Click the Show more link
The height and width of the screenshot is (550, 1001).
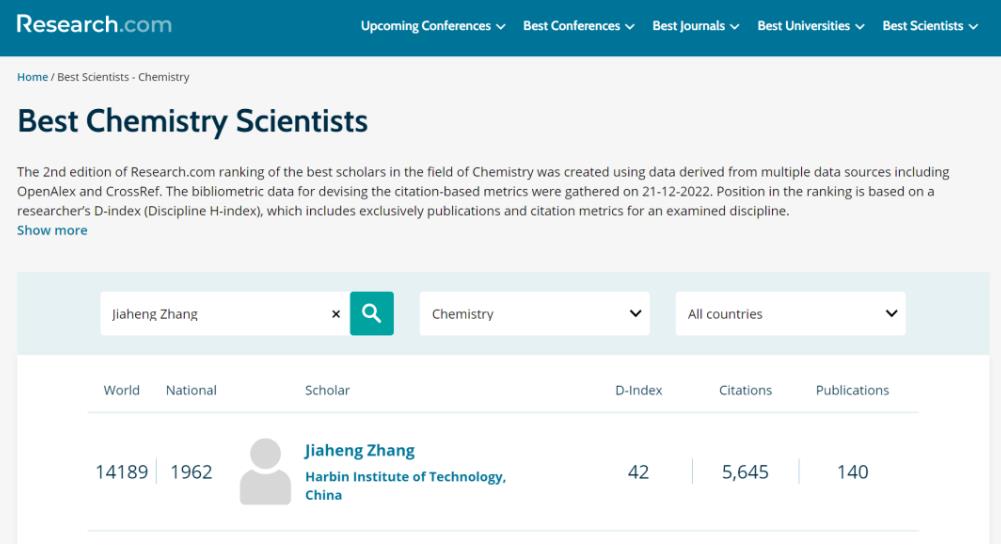click(52, 230)
